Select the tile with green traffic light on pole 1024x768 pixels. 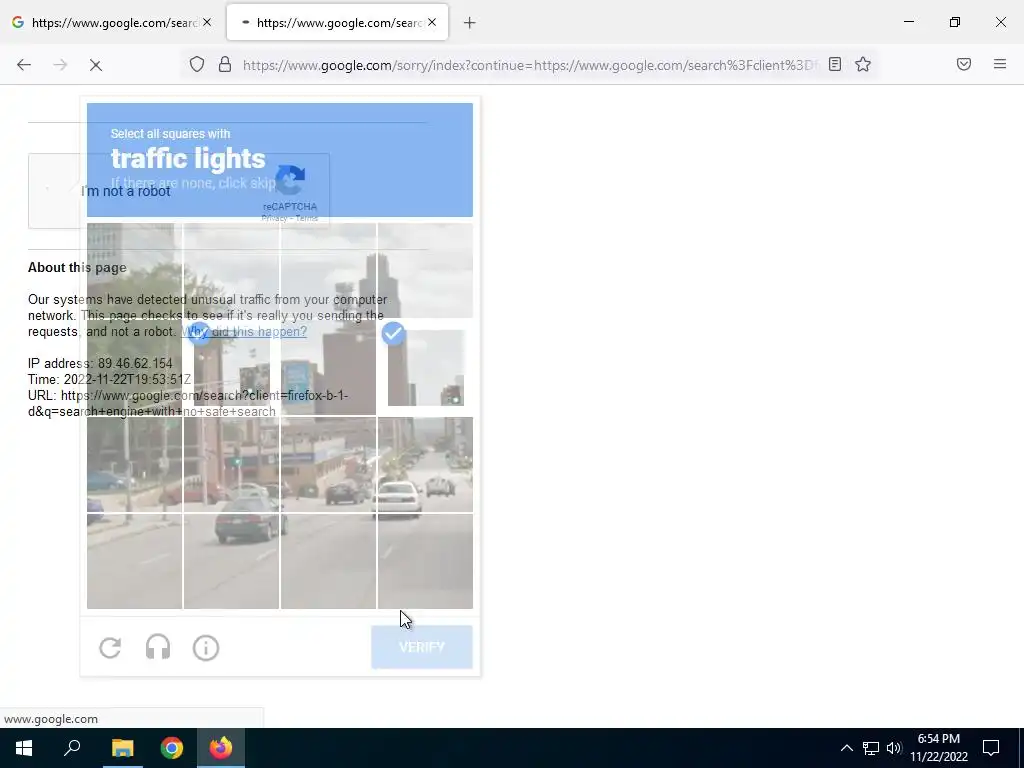click(232, 464)
